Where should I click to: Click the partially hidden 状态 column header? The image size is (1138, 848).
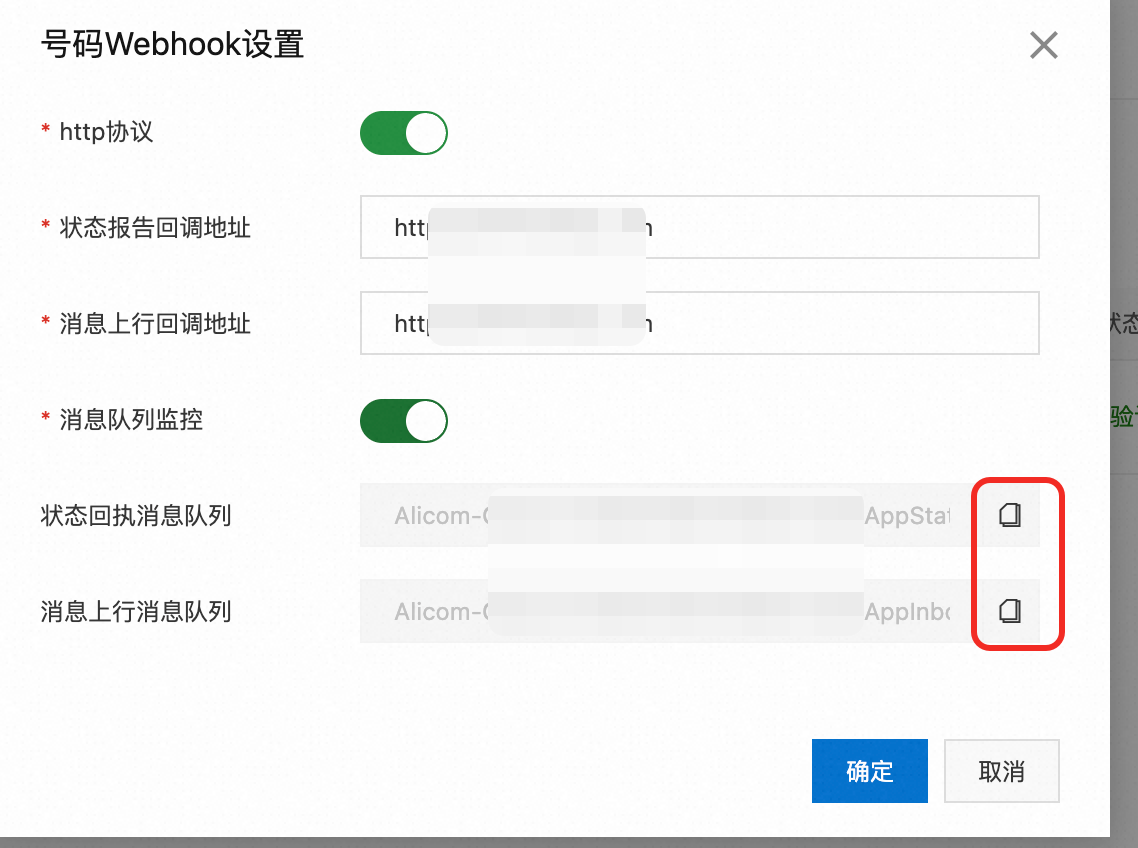coord(1123,323)
